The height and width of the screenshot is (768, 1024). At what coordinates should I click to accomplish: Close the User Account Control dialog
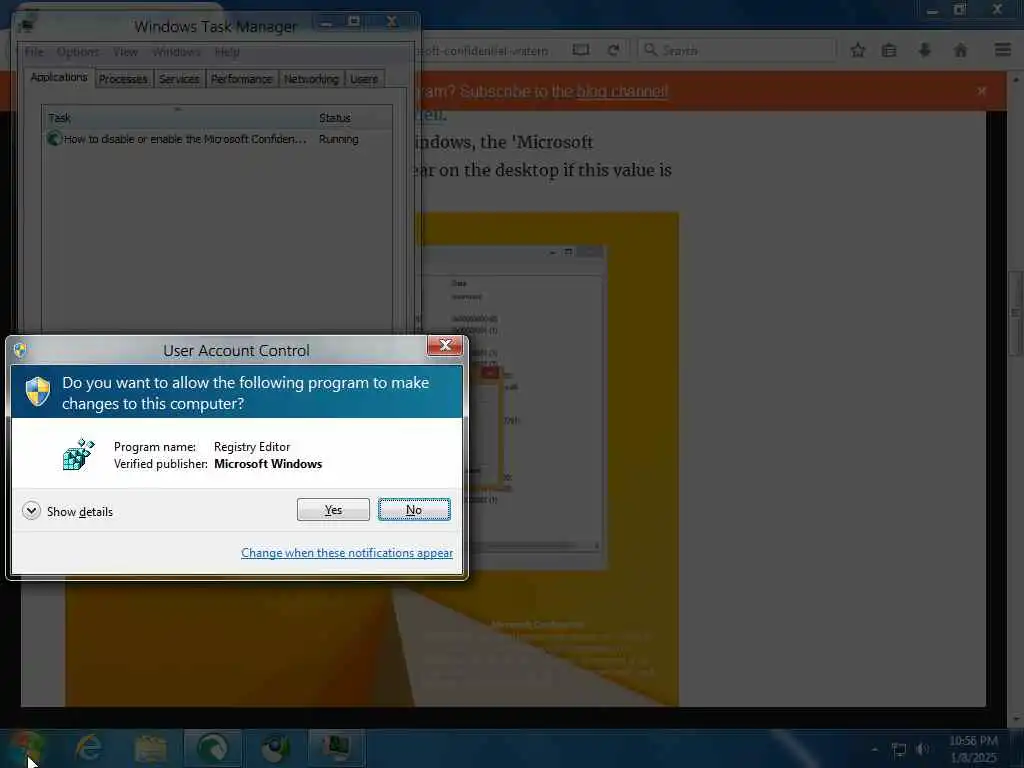tap(445, 345)
